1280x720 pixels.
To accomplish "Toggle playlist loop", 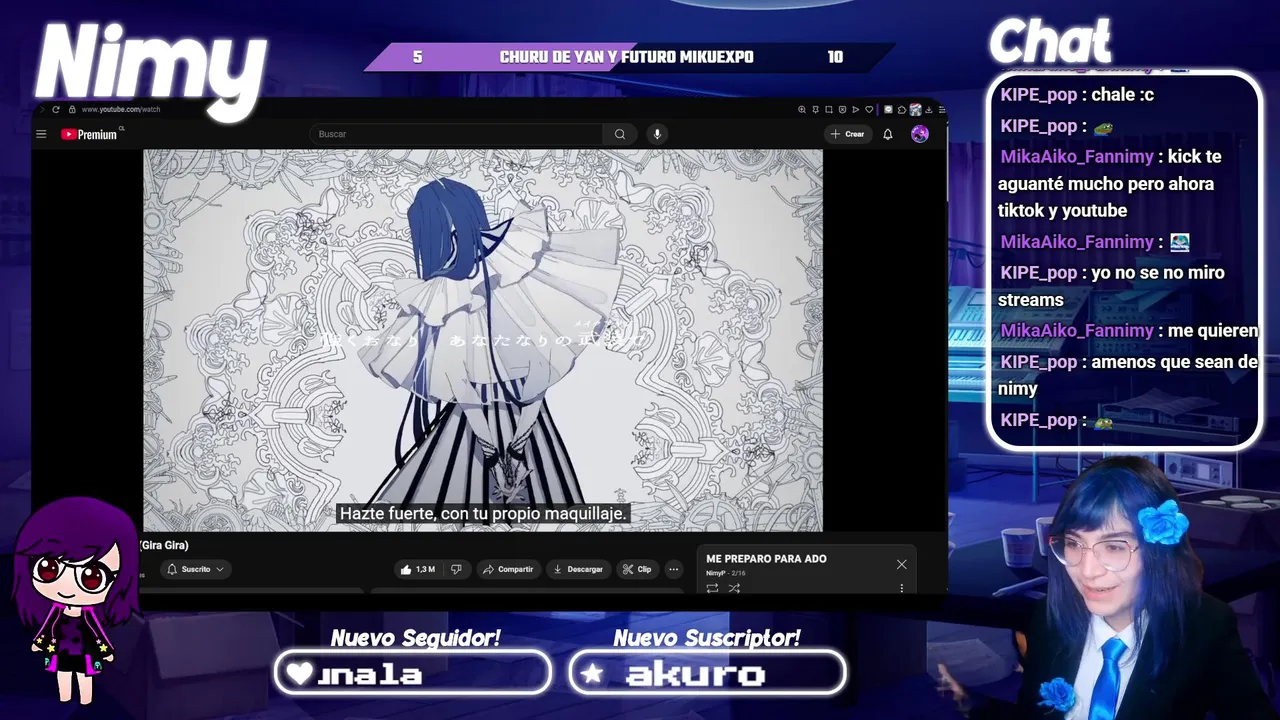I will point(712,588).
